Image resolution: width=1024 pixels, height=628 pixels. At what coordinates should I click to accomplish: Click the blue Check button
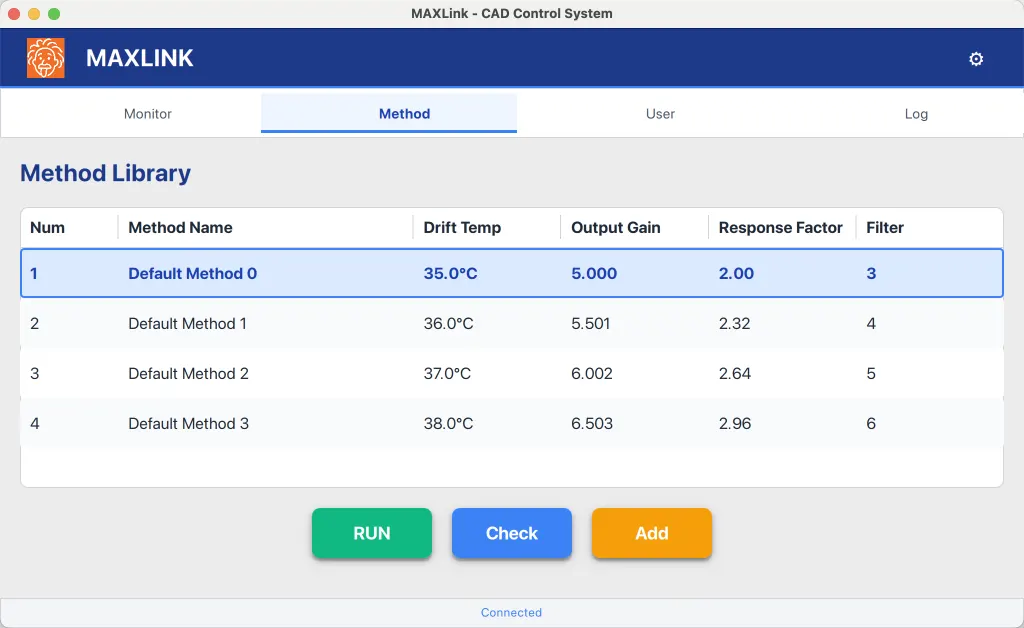coord(512,533)
